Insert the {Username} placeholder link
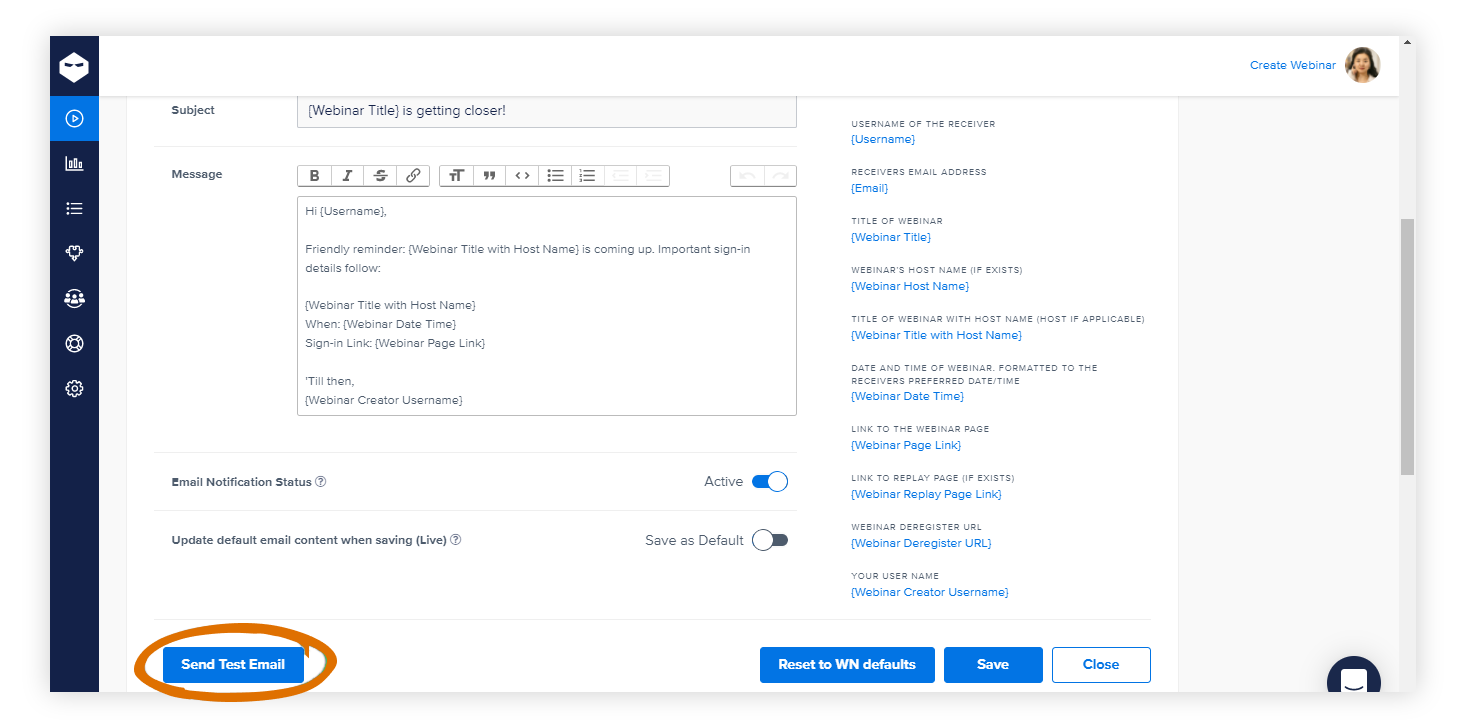 point(883,139)
